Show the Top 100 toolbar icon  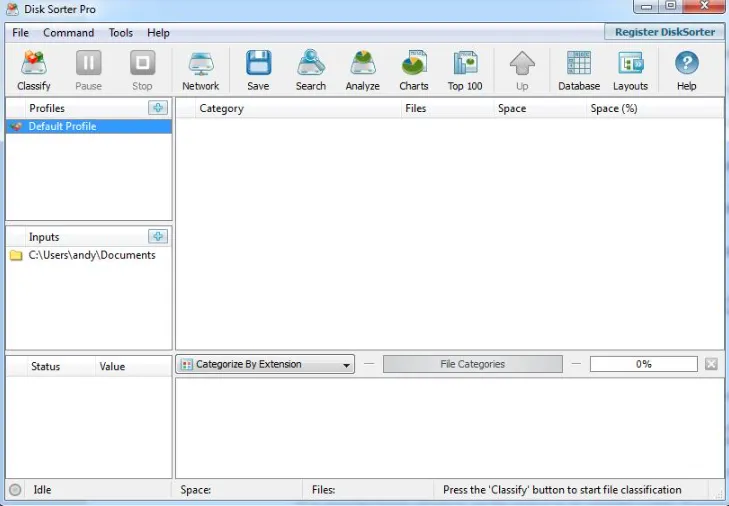click(465, 63)
